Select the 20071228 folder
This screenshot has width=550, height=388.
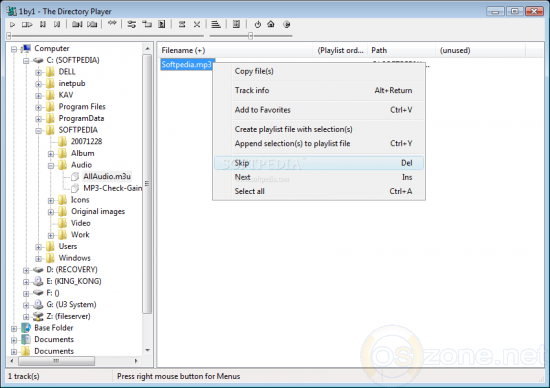[x=86, y=142]
